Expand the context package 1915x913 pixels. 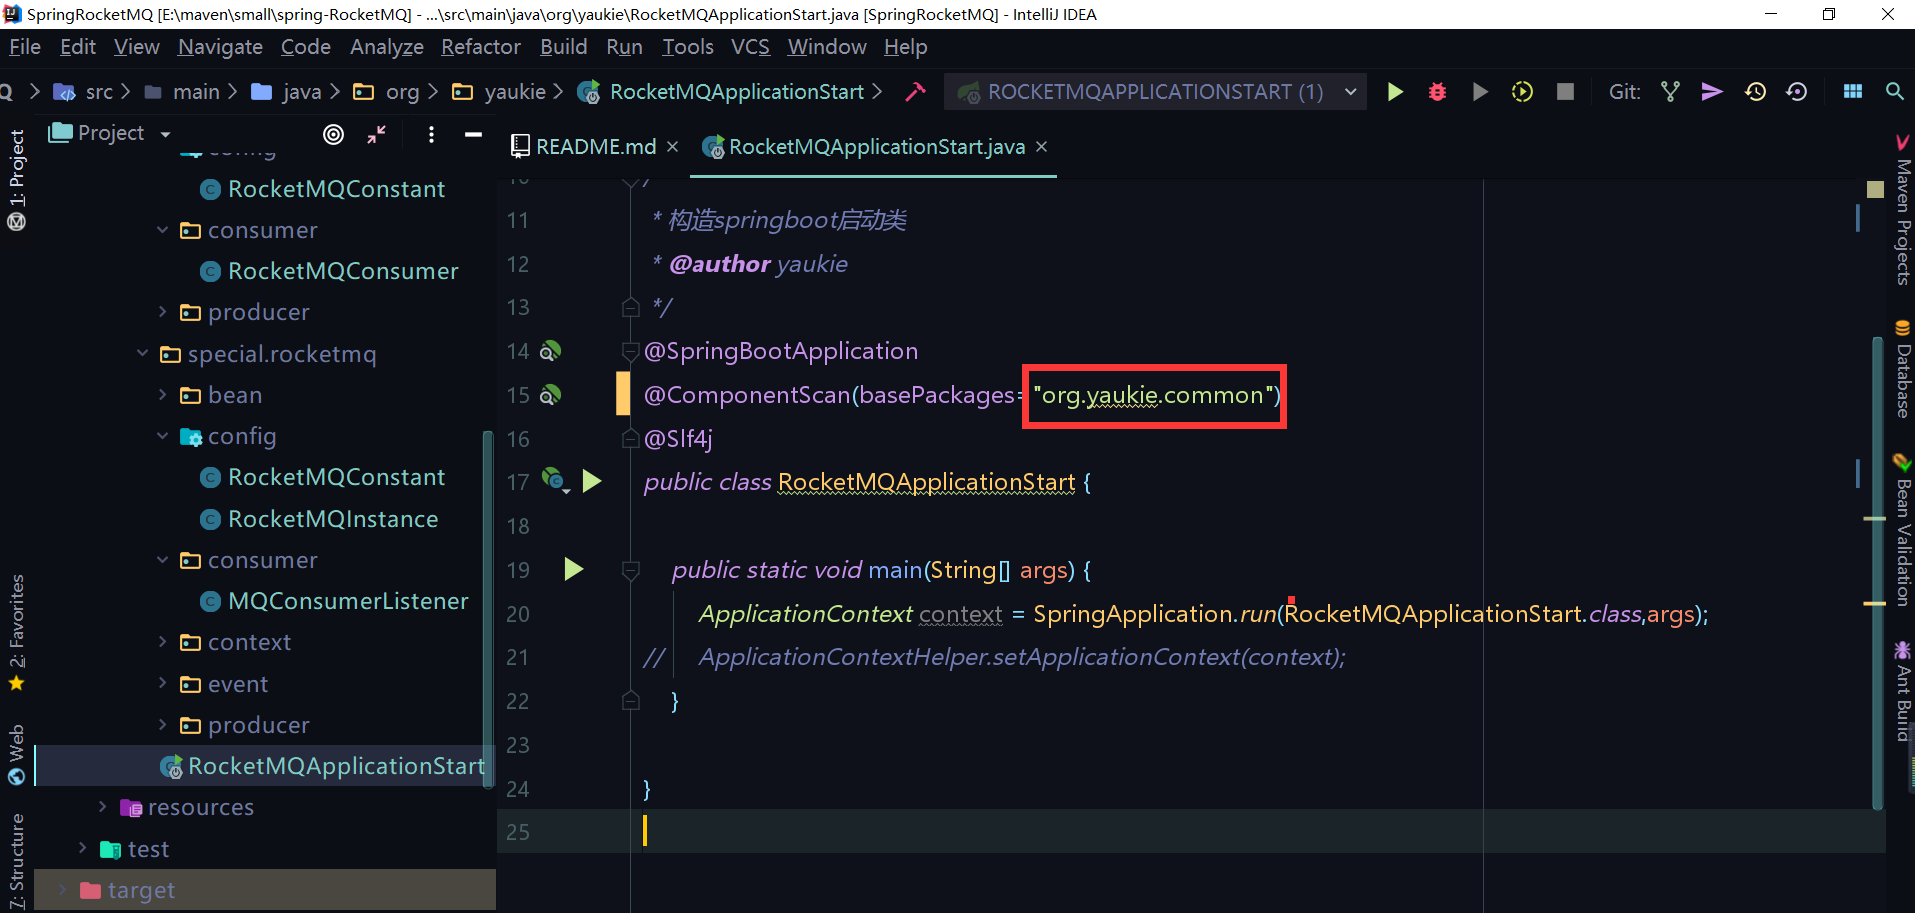tap(162, 642)
